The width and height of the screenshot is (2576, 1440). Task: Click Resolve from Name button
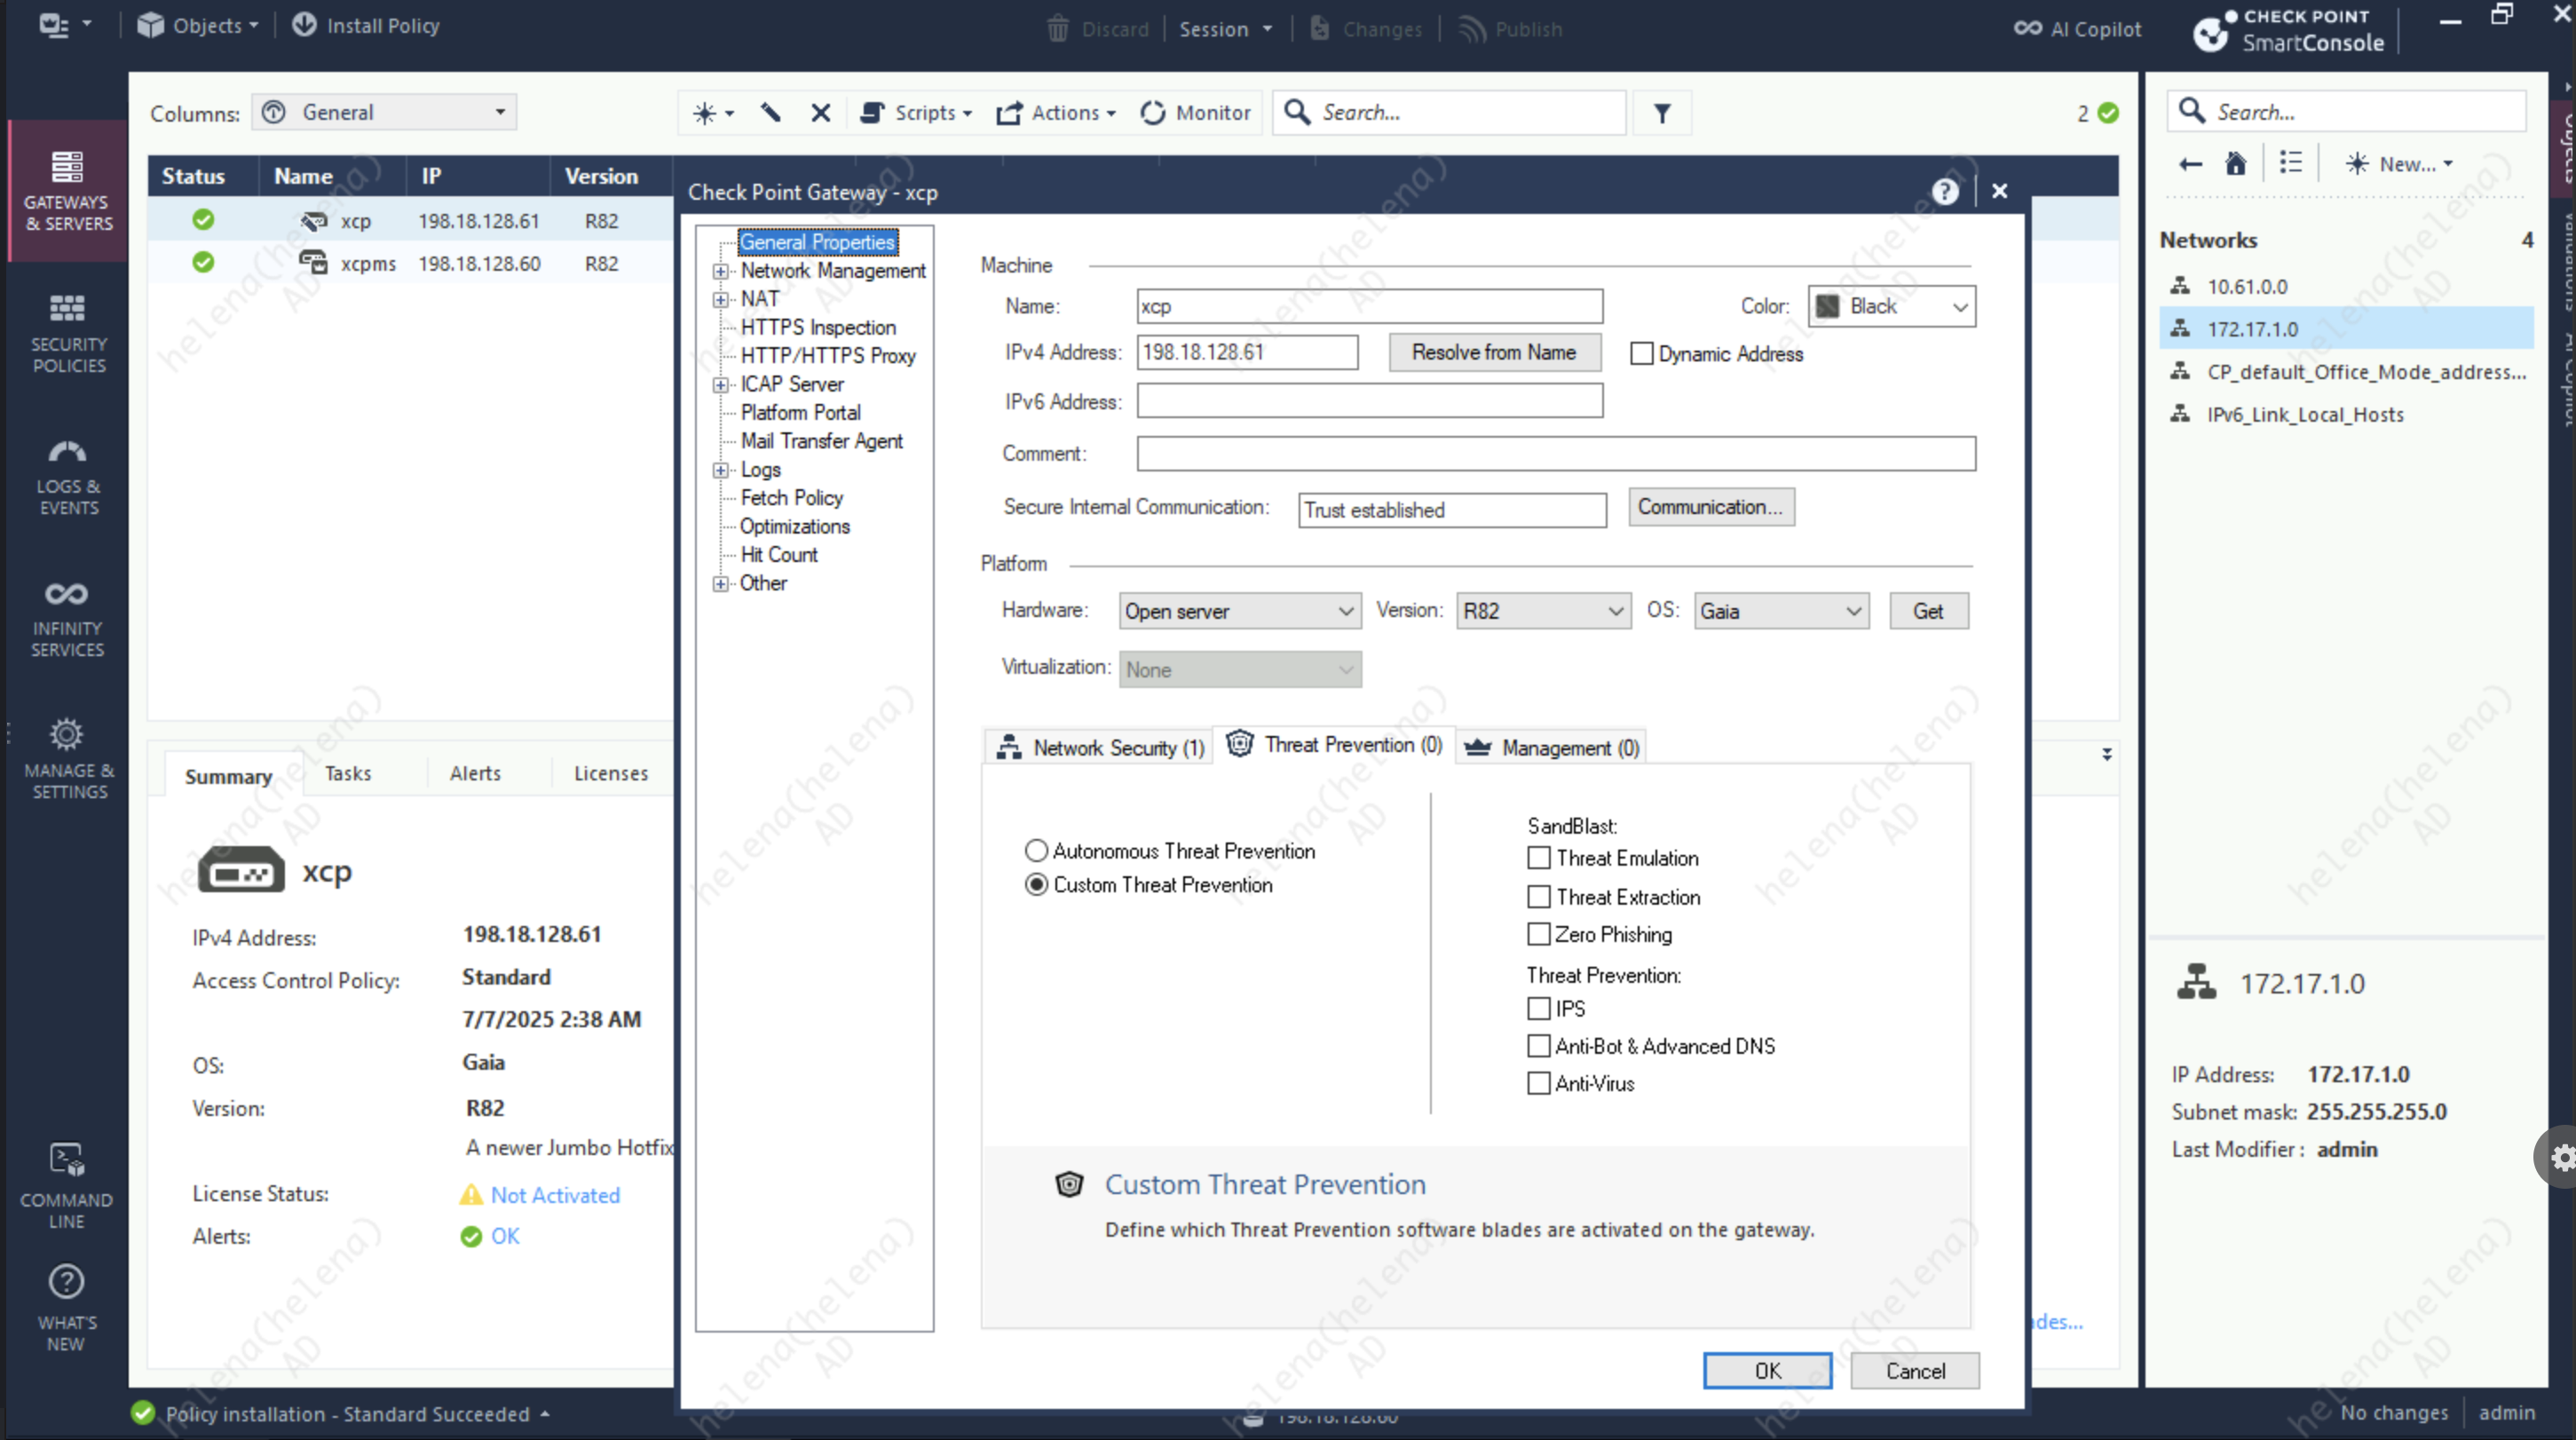[x=1493, y=352]
